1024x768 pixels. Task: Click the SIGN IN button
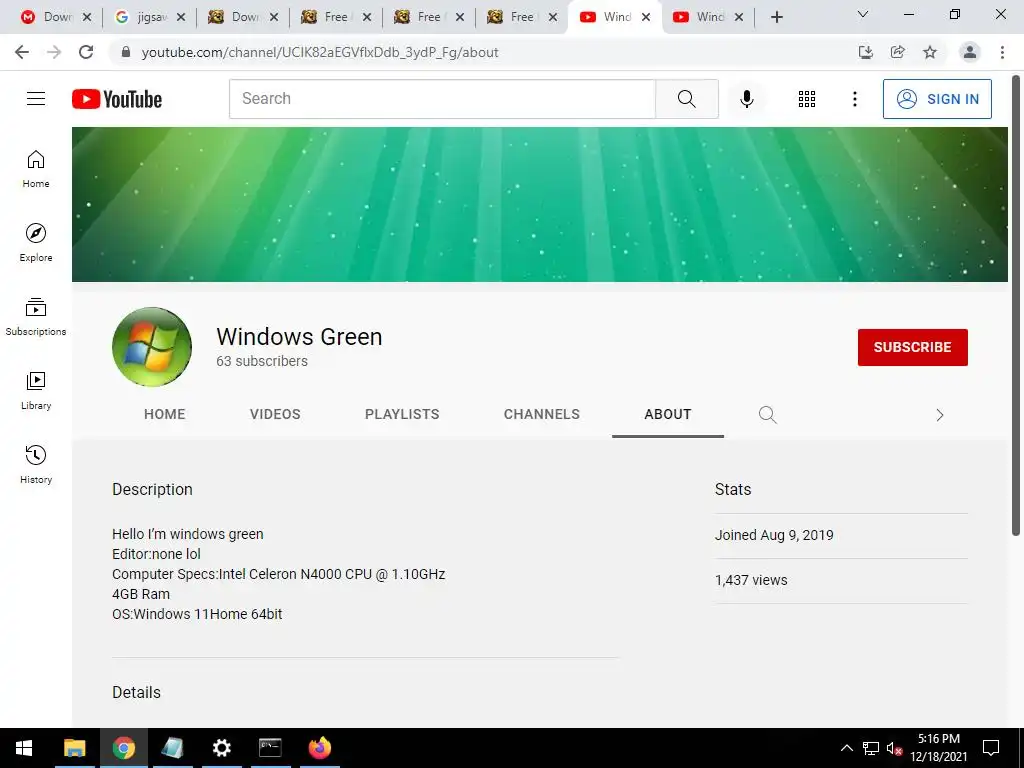[937, 99]
